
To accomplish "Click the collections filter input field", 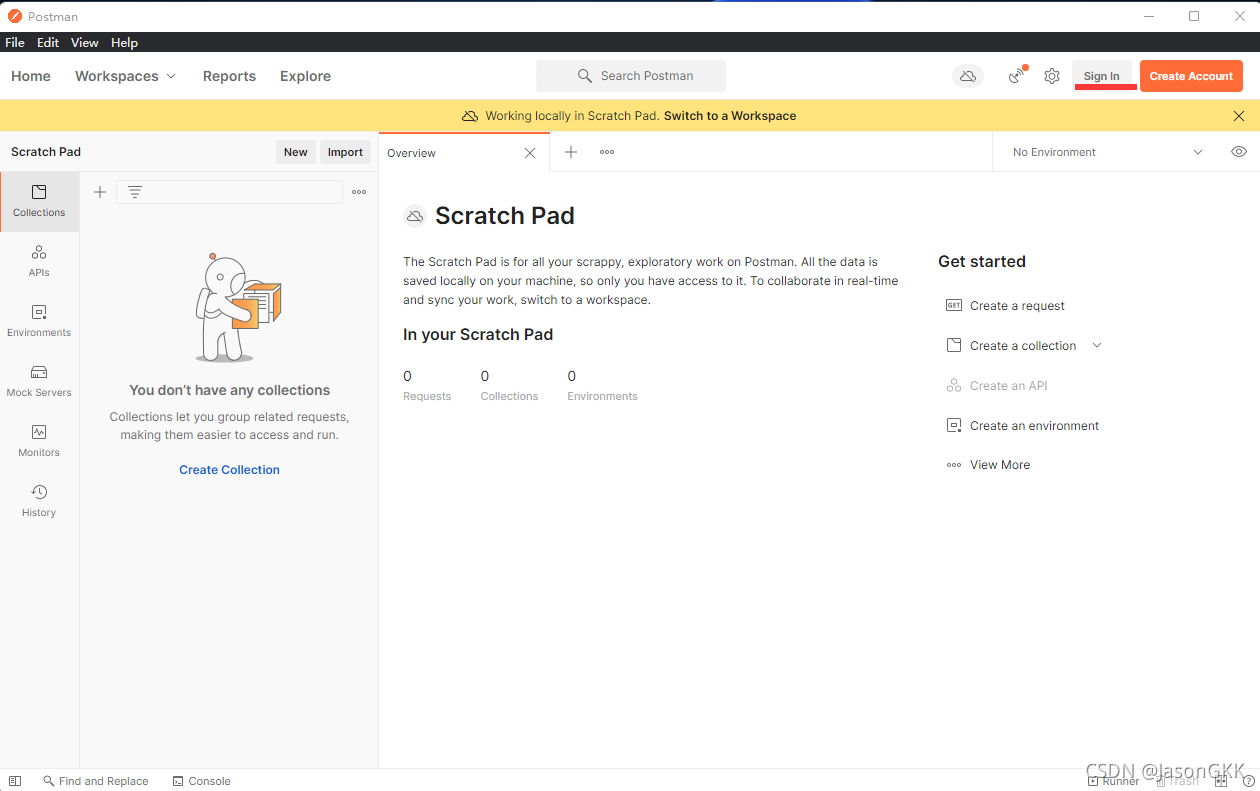I will click(x=229, y=192).
